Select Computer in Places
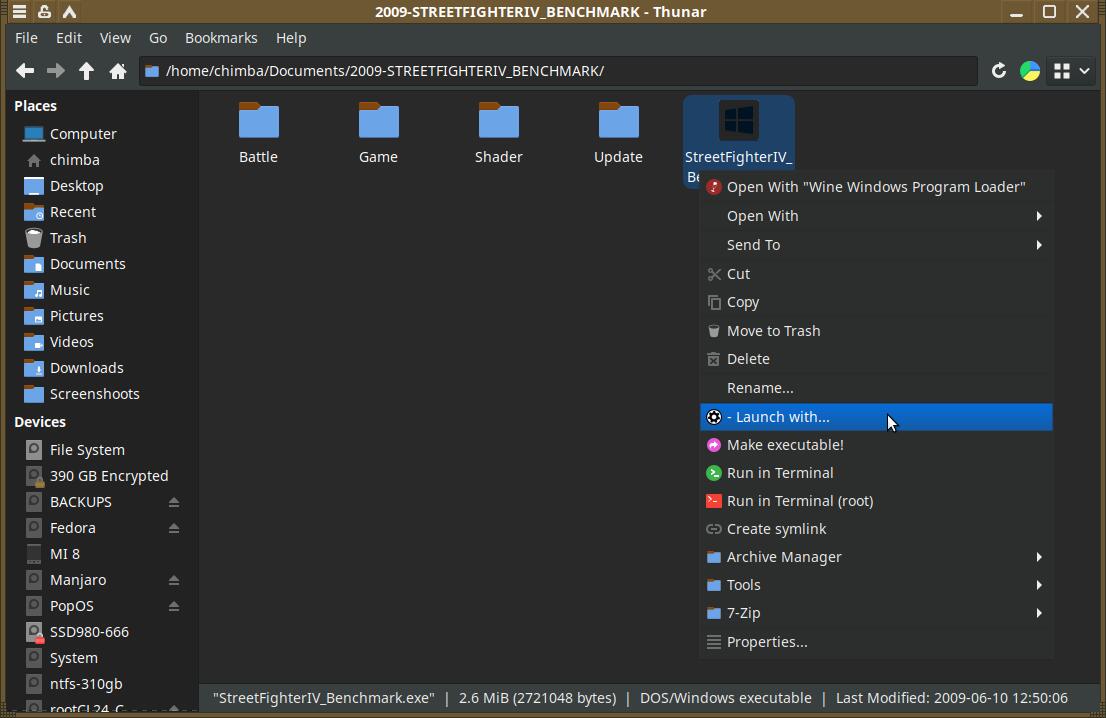Image resolution: width=1106 pixels, height=718 pixels. click(100, 134)
